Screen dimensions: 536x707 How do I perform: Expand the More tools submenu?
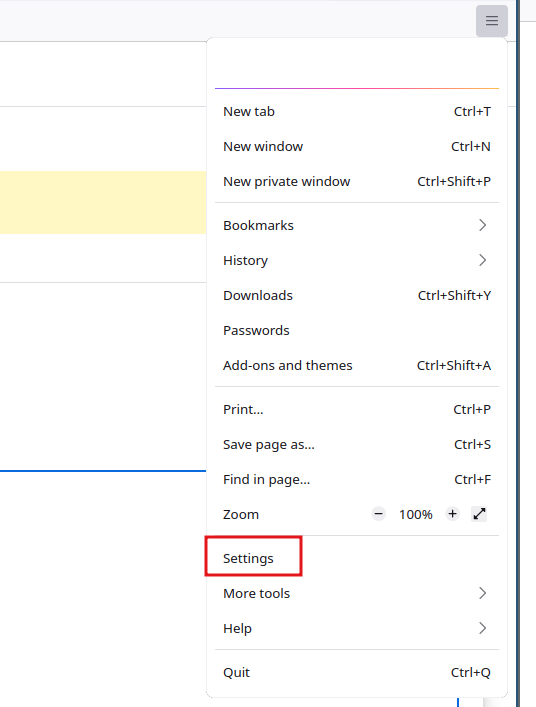point(357,593)
